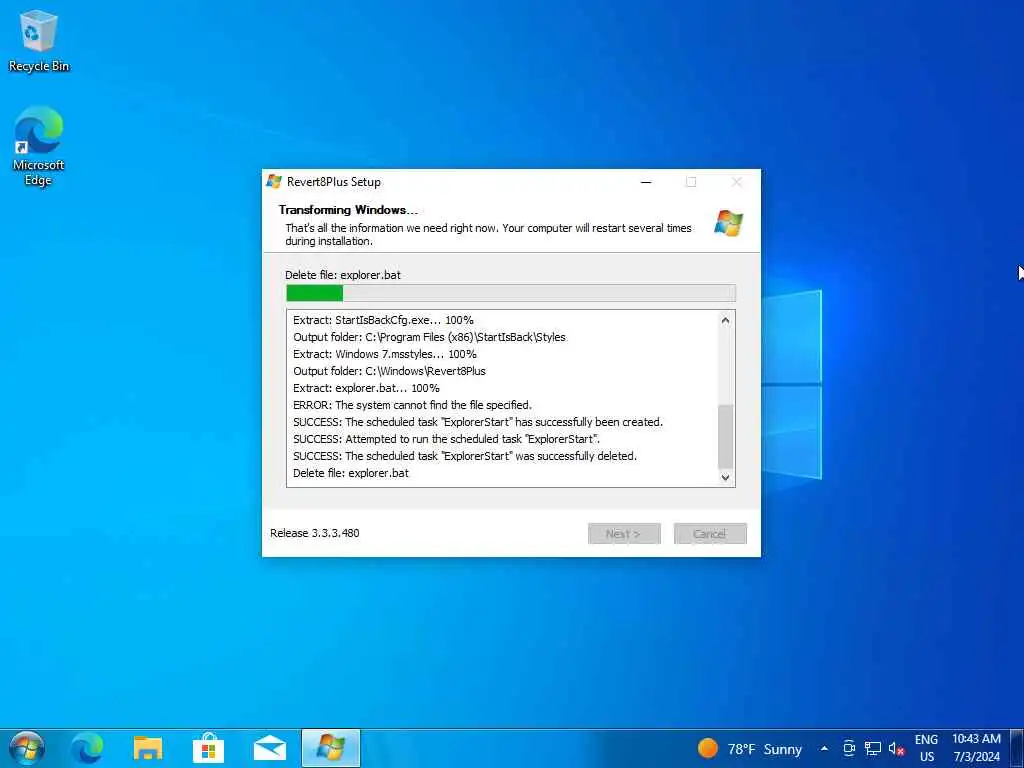Image resolution: width=1024 pixels, height=768 pixels.
Task: Select Revert8Plus Setup taskbar button
Action: 330,748
